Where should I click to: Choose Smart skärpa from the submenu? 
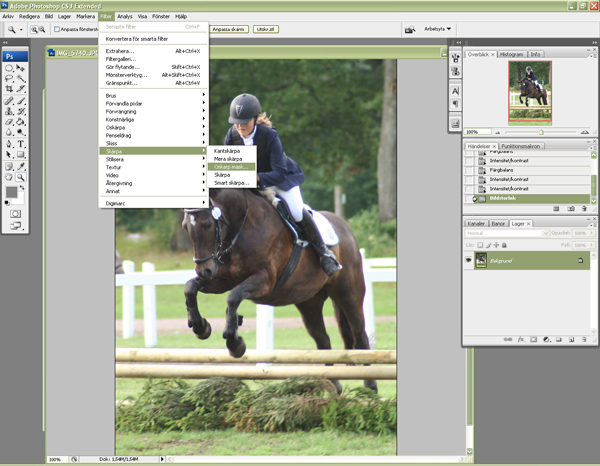point(231,183)
